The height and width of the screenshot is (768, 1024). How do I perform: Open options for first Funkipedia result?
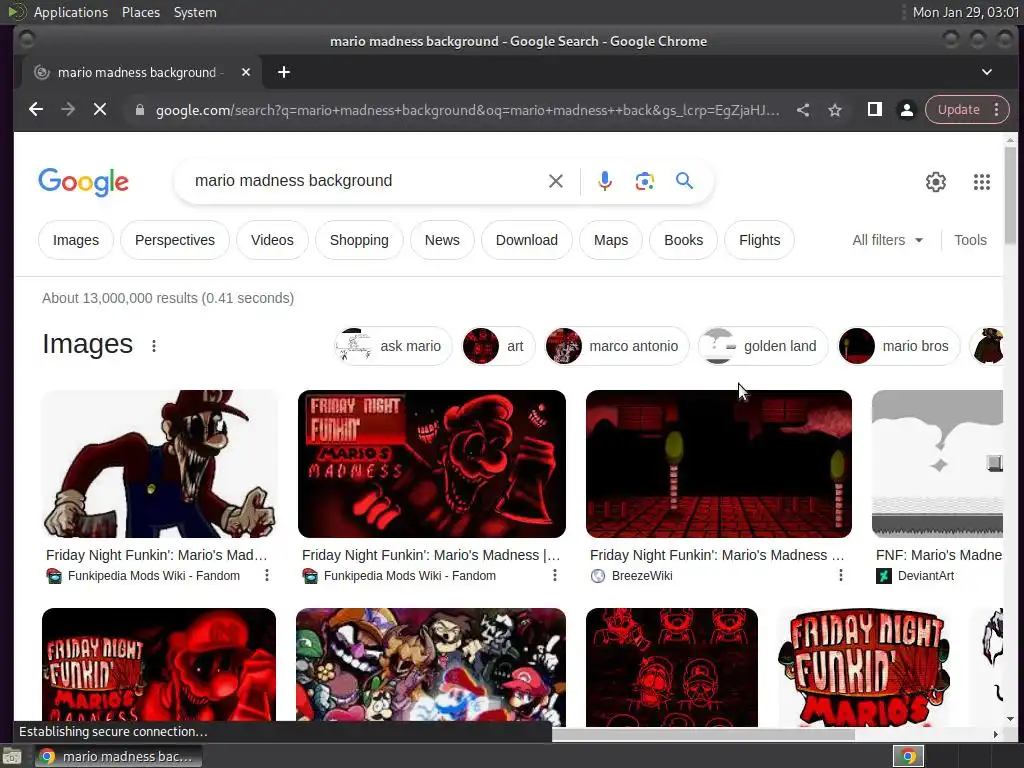coord(266,575)
